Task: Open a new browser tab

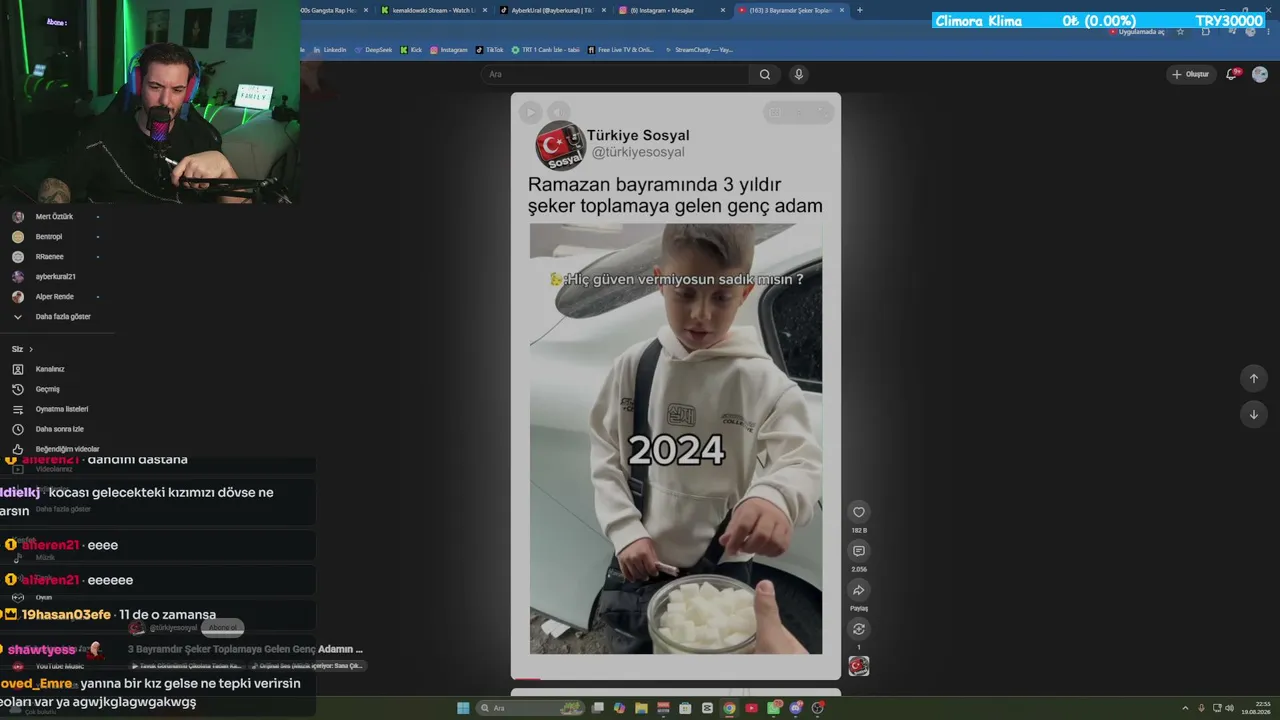Action: (860, 10)
